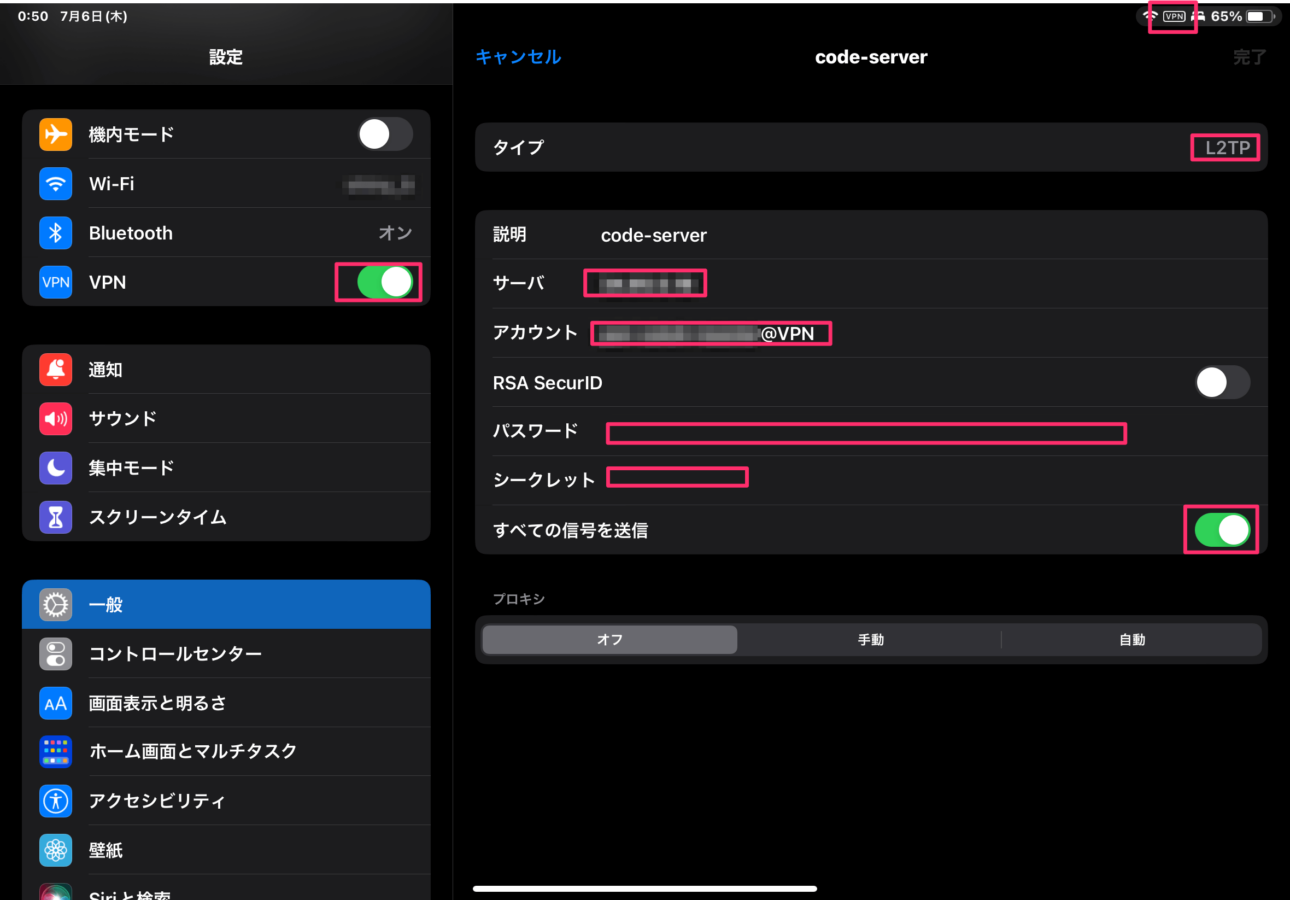Tap the VPN badge in status bar
This screenshot has height=900, width=1290.
[1174, 16]
